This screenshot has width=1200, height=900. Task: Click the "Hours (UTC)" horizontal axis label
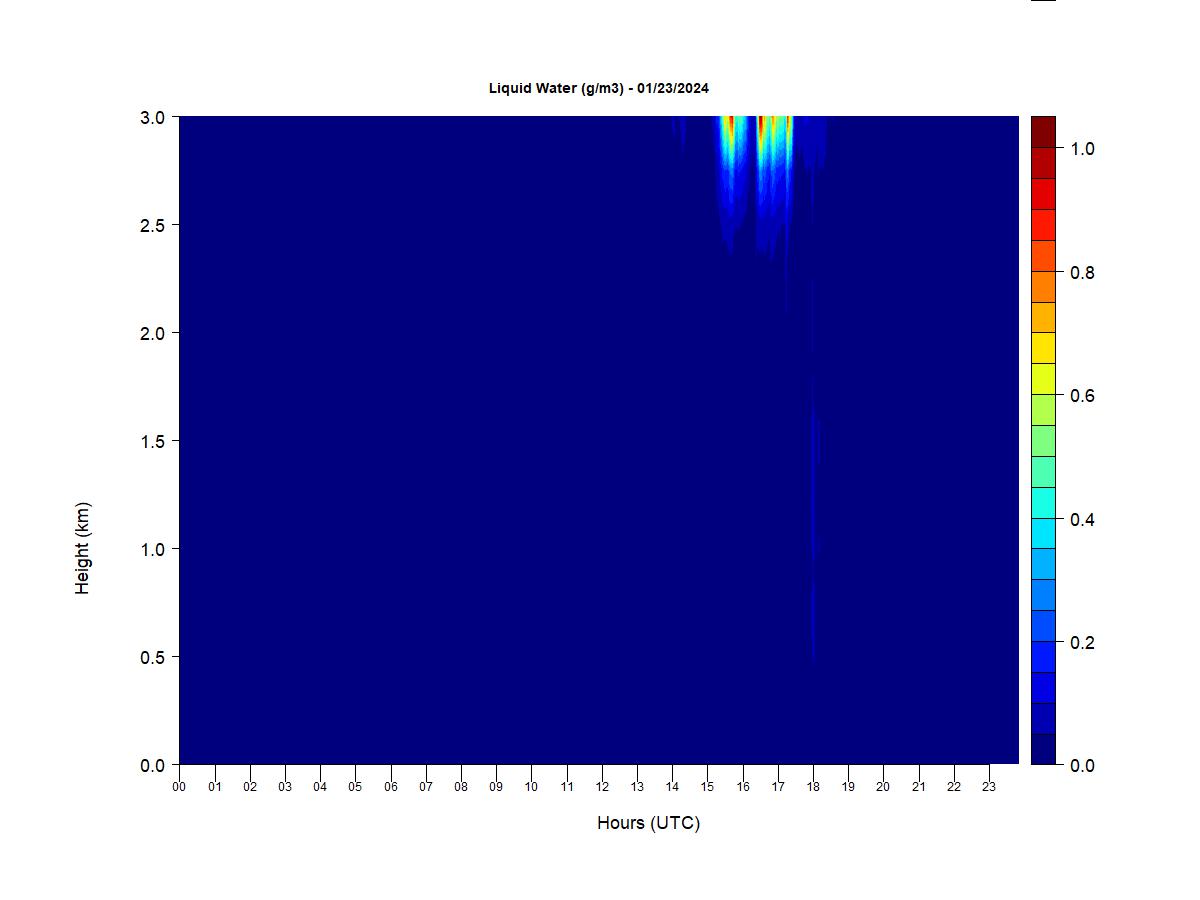pyautogui.click(x=648, y=823)
